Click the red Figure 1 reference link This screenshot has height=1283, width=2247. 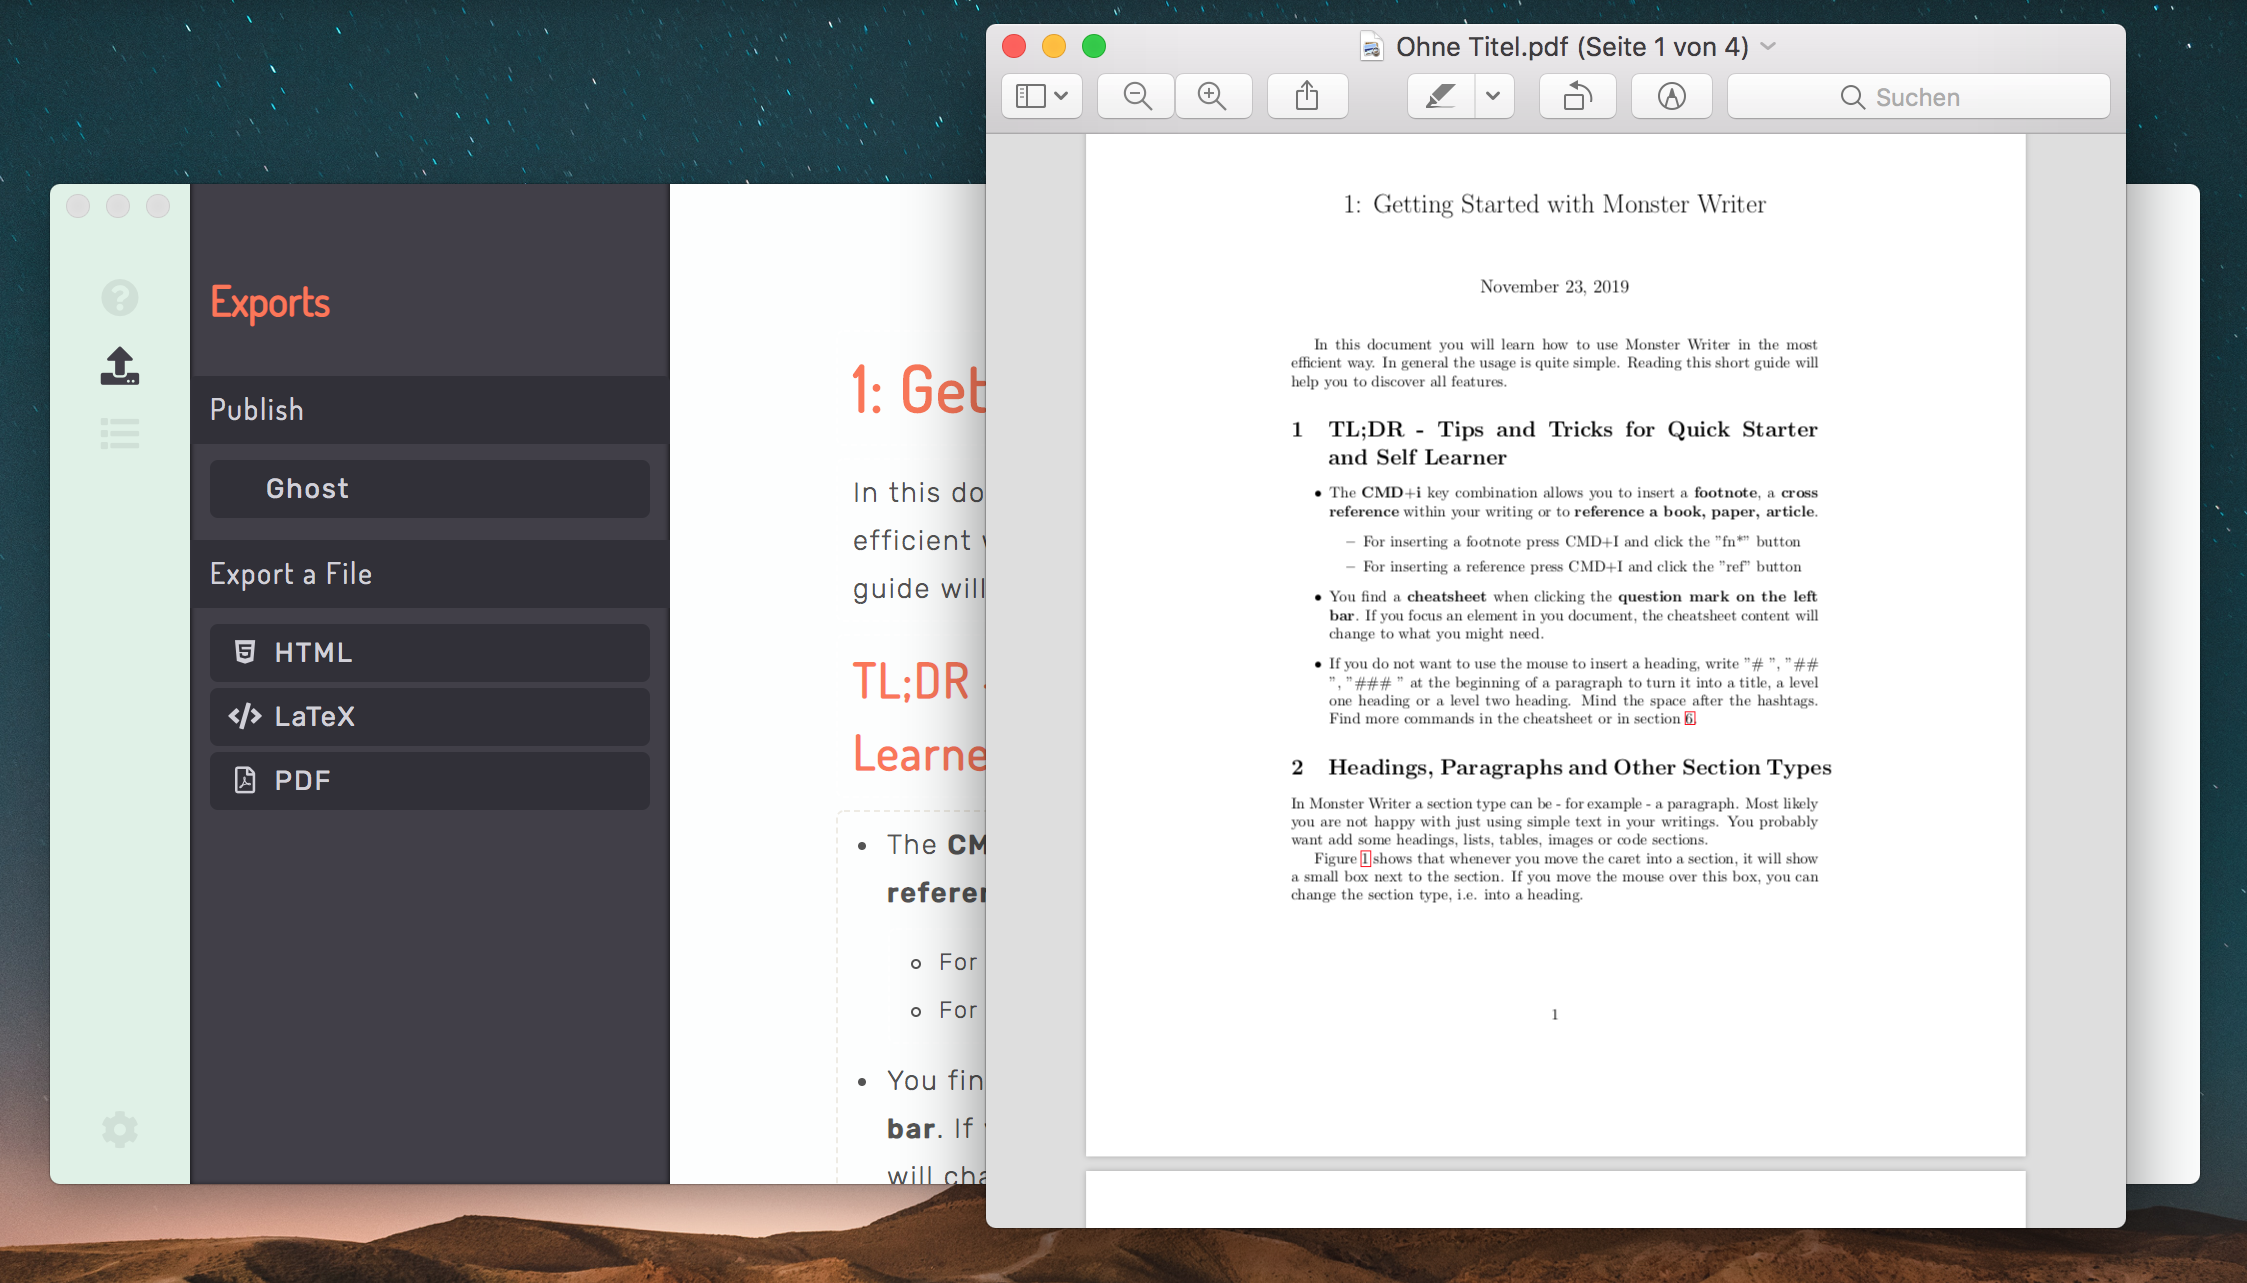[1365, 859]
